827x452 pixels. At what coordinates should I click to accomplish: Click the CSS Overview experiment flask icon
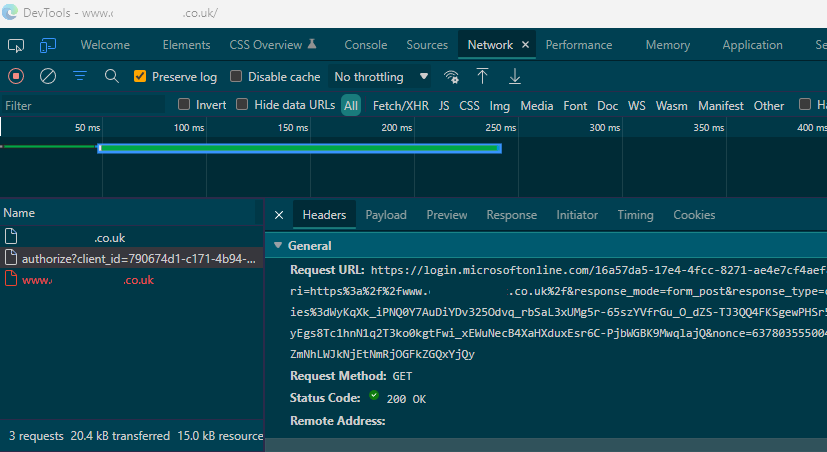312,44
